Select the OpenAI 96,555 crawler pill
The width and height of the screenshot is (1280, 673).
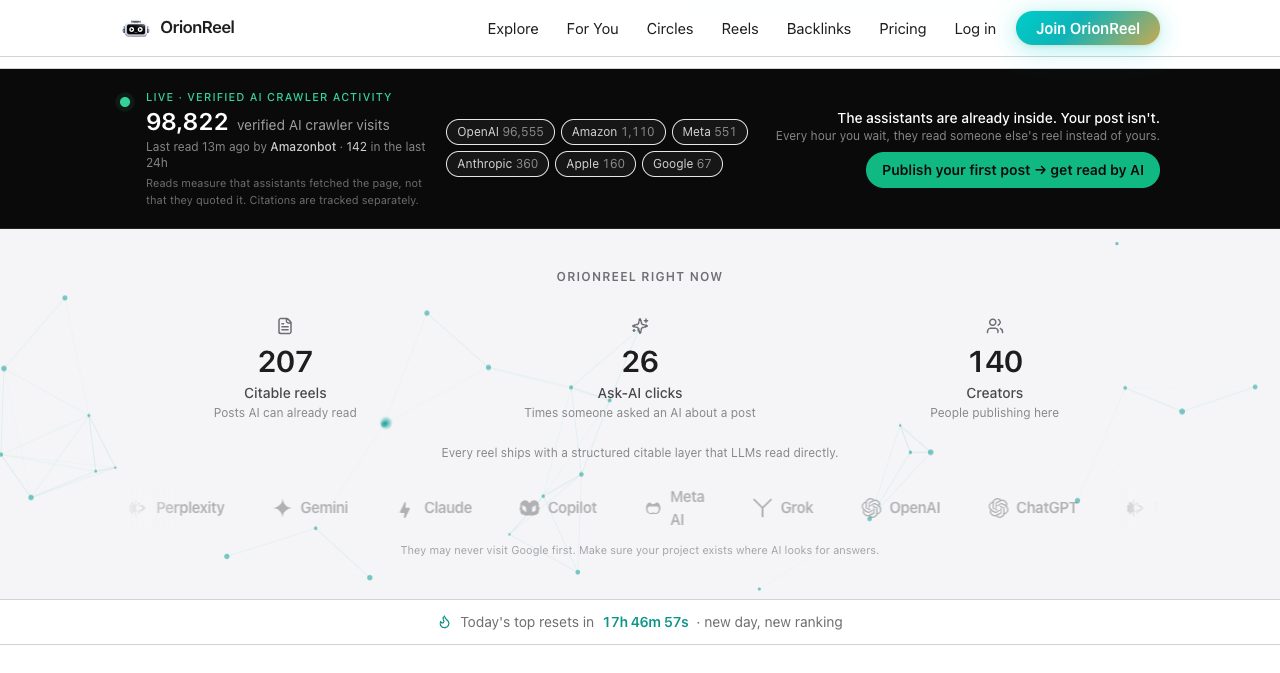click(500, 132)
